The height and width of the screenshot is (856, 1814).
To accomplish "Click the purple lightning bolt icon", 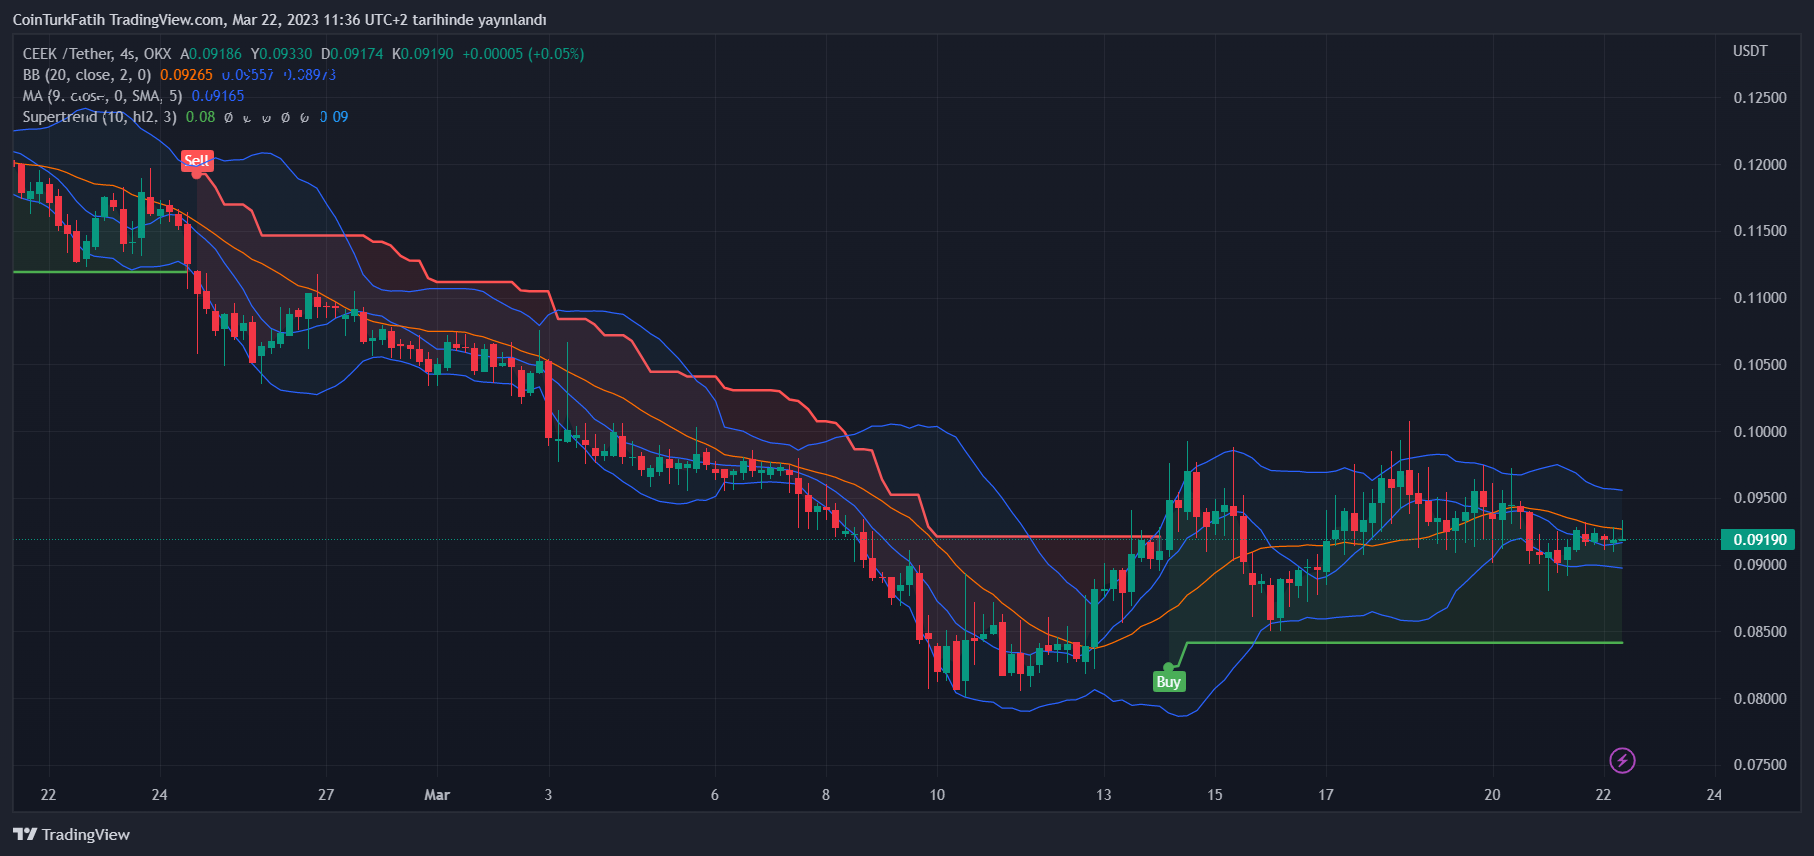I will (x=1622, y=761).
